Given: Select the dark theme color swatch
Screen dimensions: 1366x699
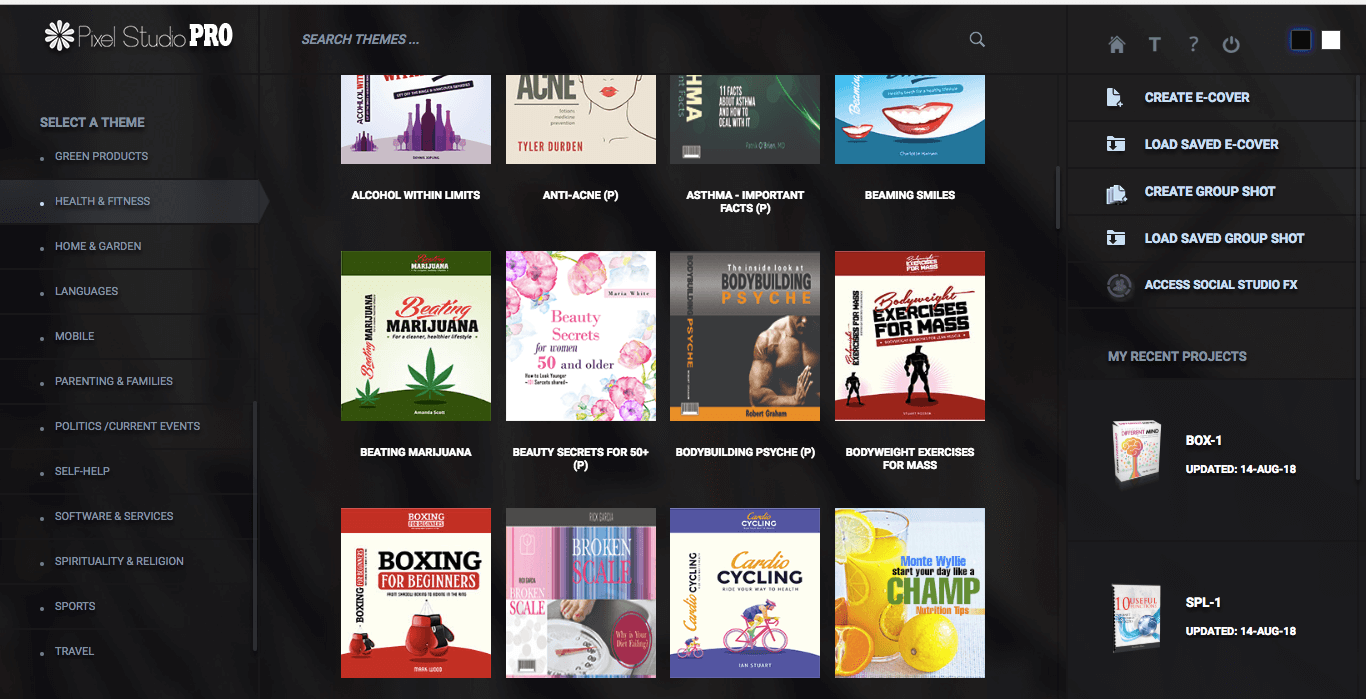Looking at the screenshot, I should tap(1301, 40).
